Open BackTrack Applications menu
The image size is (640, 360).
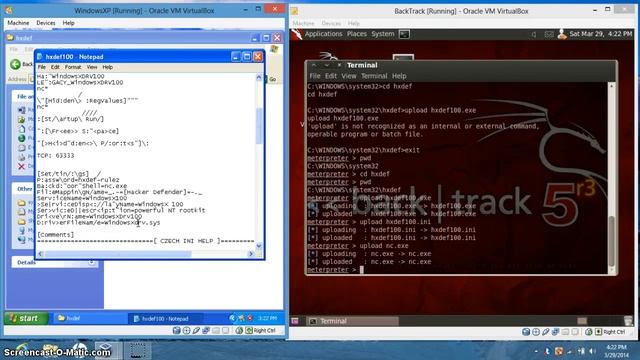coord(323,34)
